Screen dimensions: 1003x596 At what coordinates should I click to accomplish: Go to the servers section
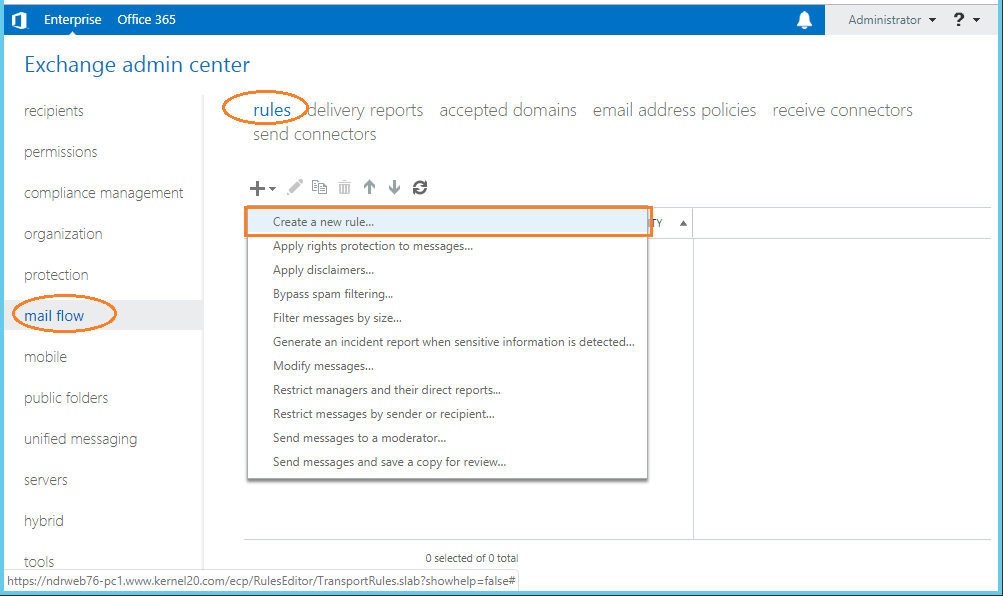pos(45,480)
